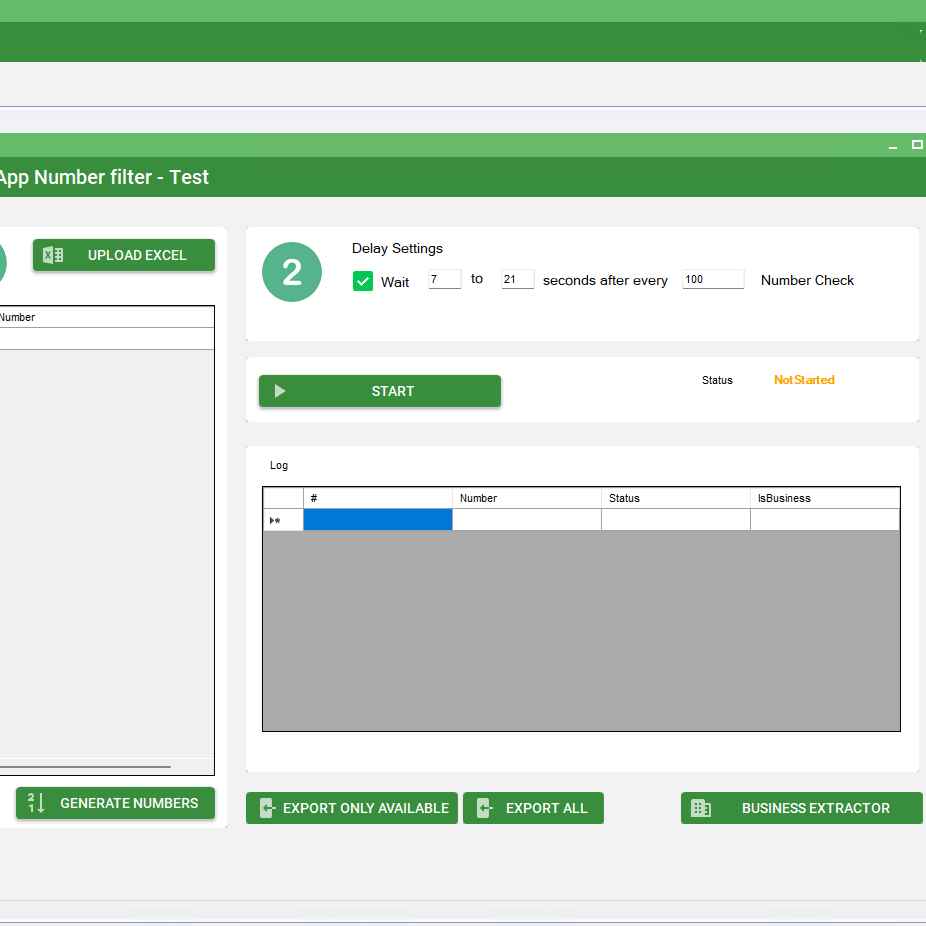Click the row selector arrow in log grid
Viewport: 926px width, 926px height.
[275, 519]
